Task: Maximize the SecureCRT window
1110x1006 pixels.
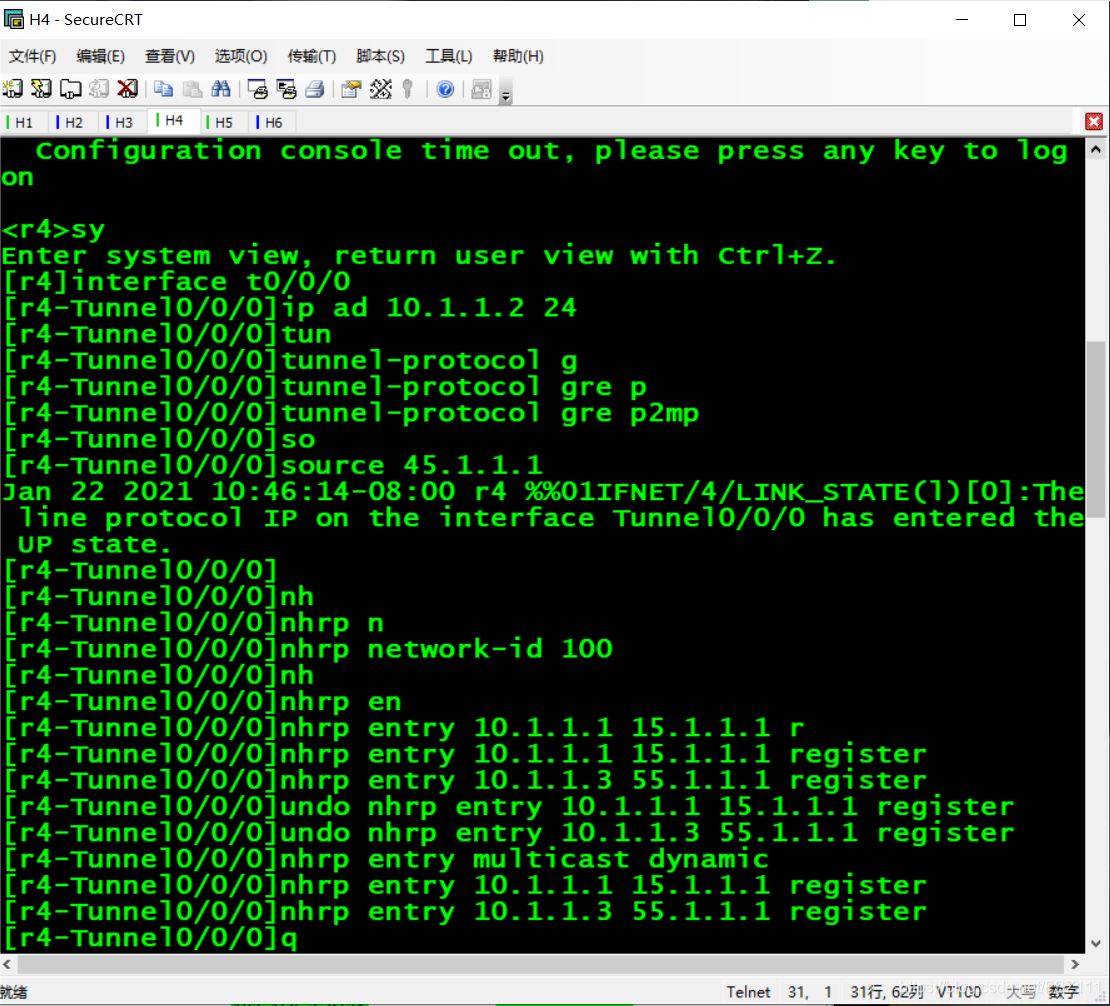Action: [x=1019, y=20]
